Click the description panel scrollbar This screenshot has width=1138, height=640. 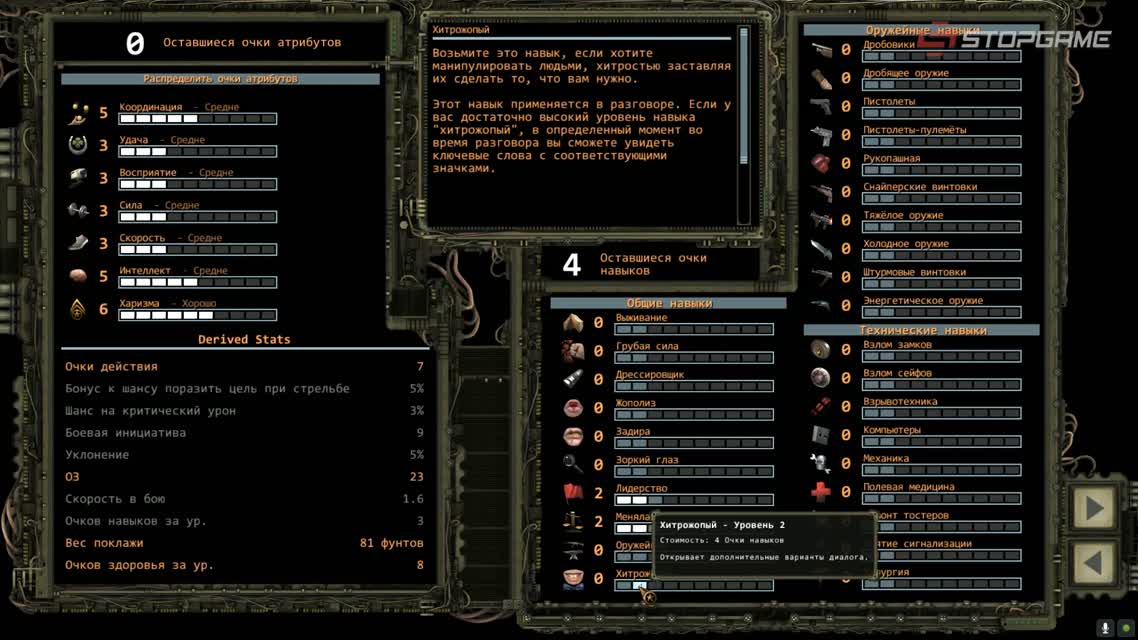[x=743, y=125]
